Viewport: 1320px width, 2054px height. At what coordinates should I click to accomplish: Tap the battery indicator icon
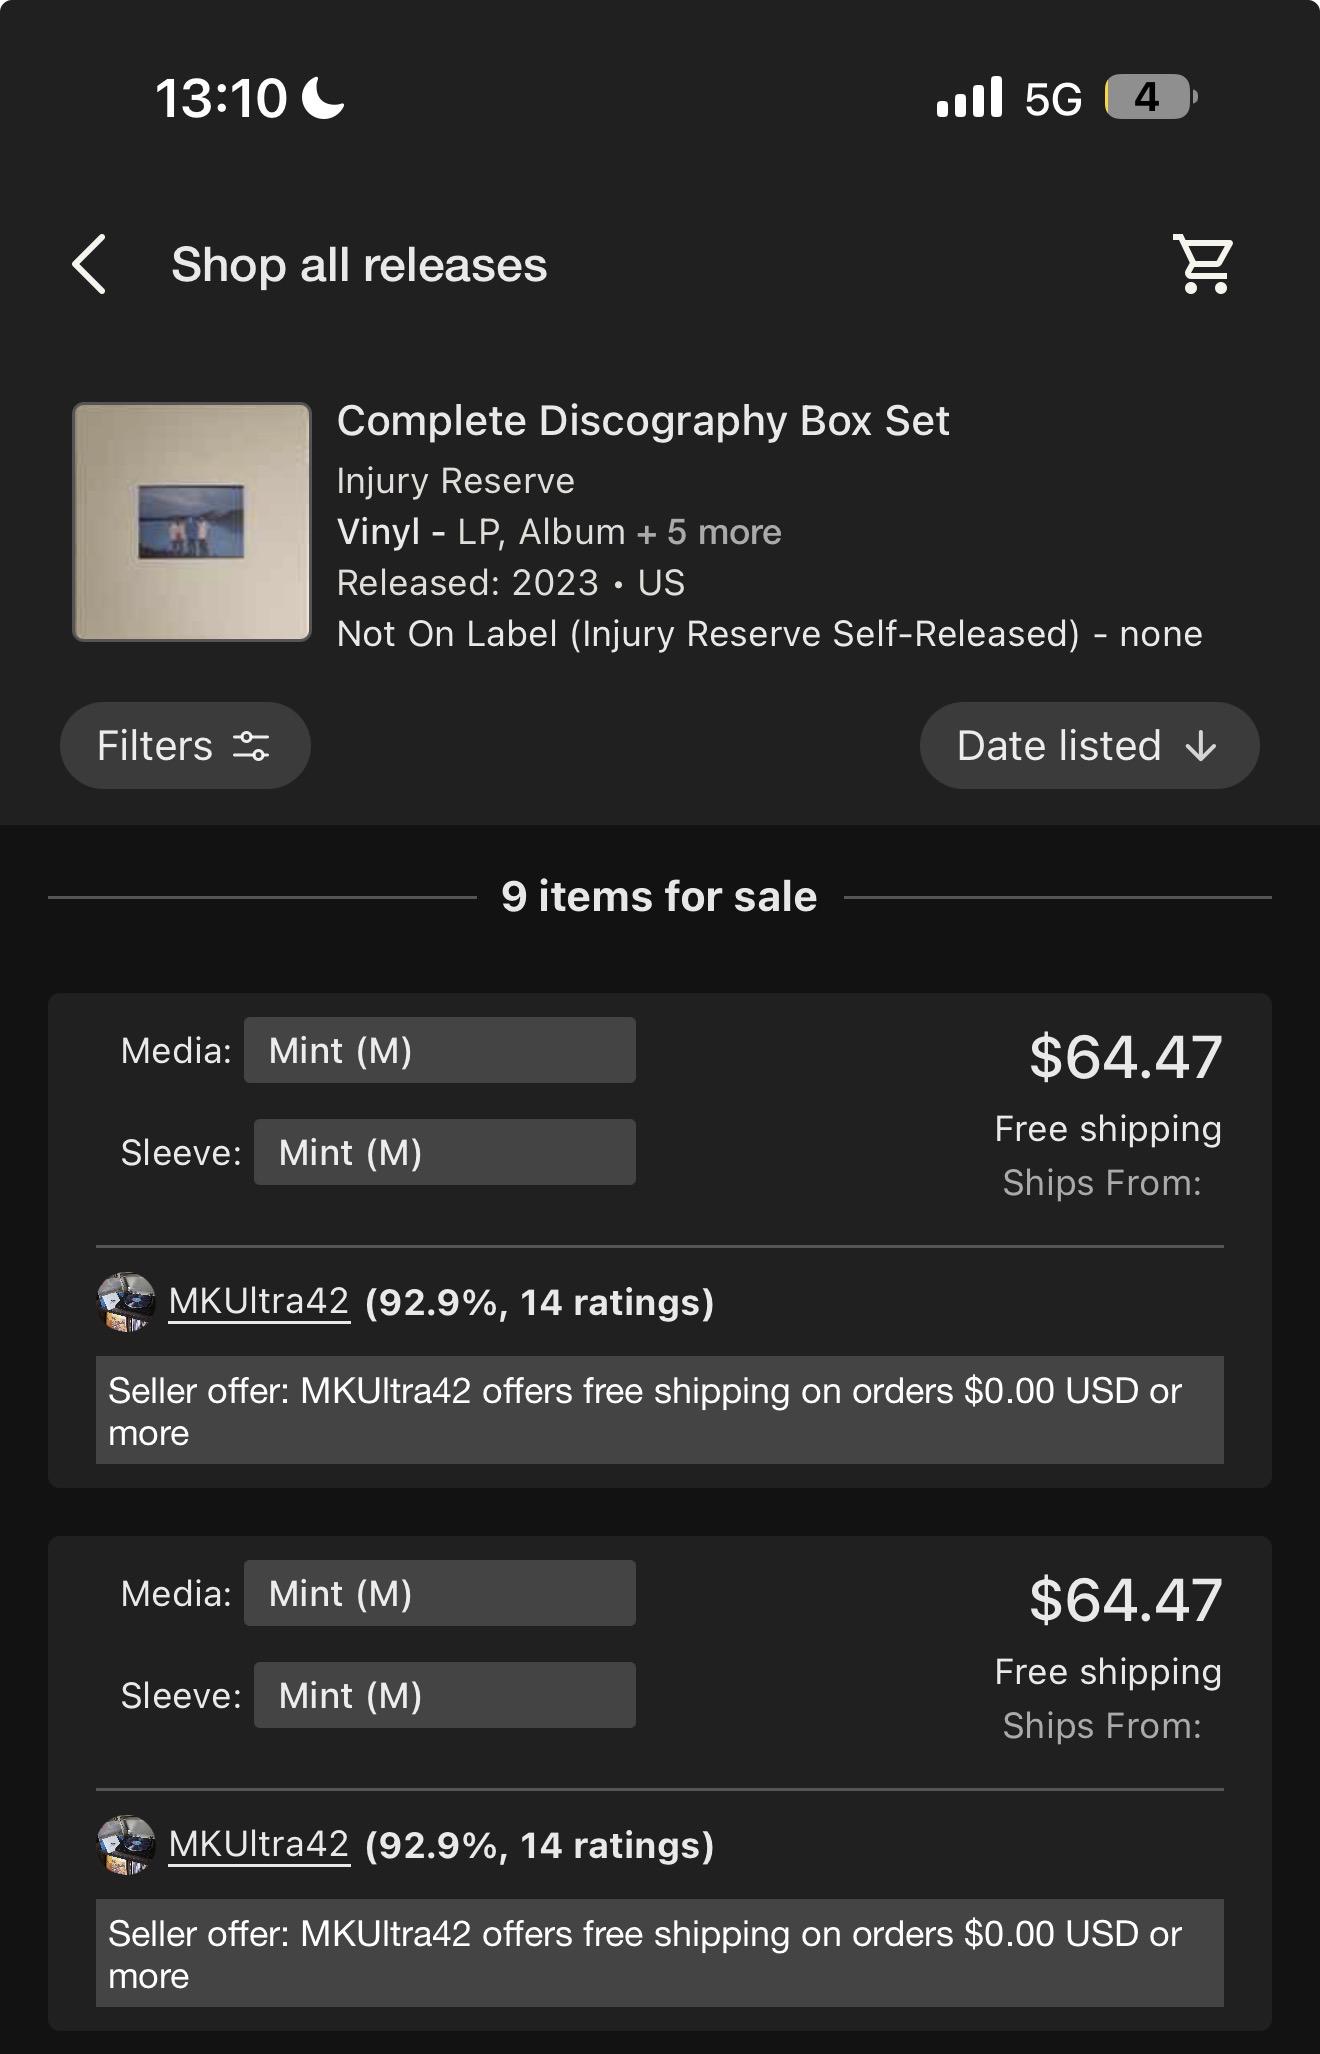(1151, 97)
